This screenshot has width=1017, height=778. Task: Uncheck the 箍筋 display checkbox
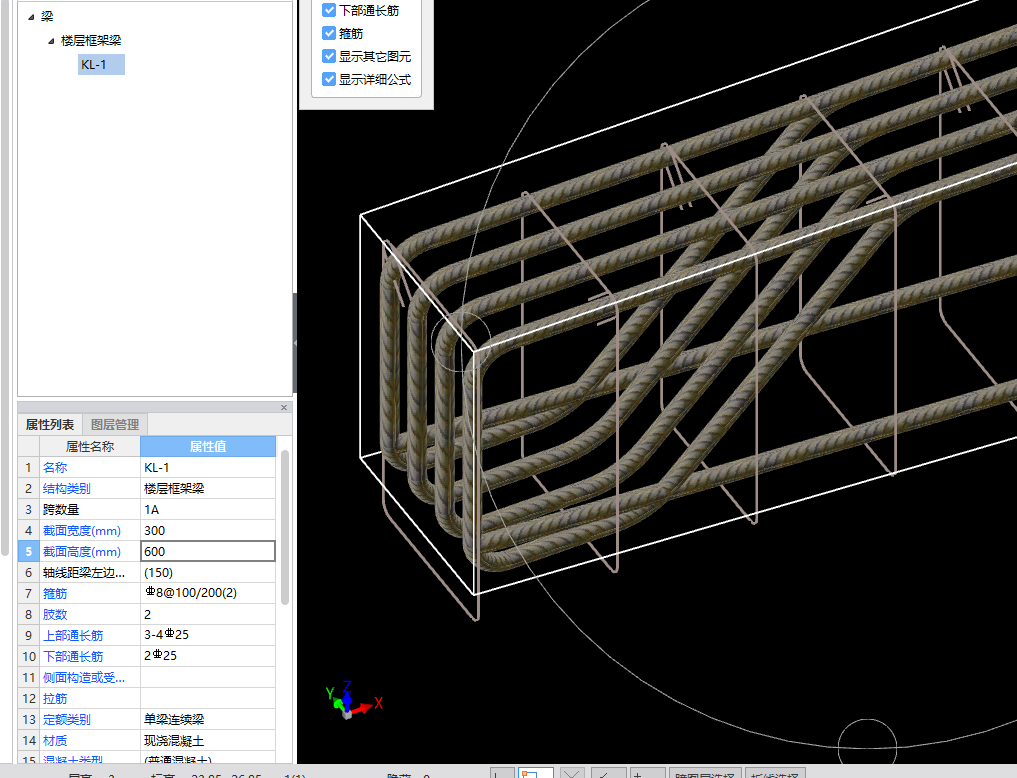329,33
